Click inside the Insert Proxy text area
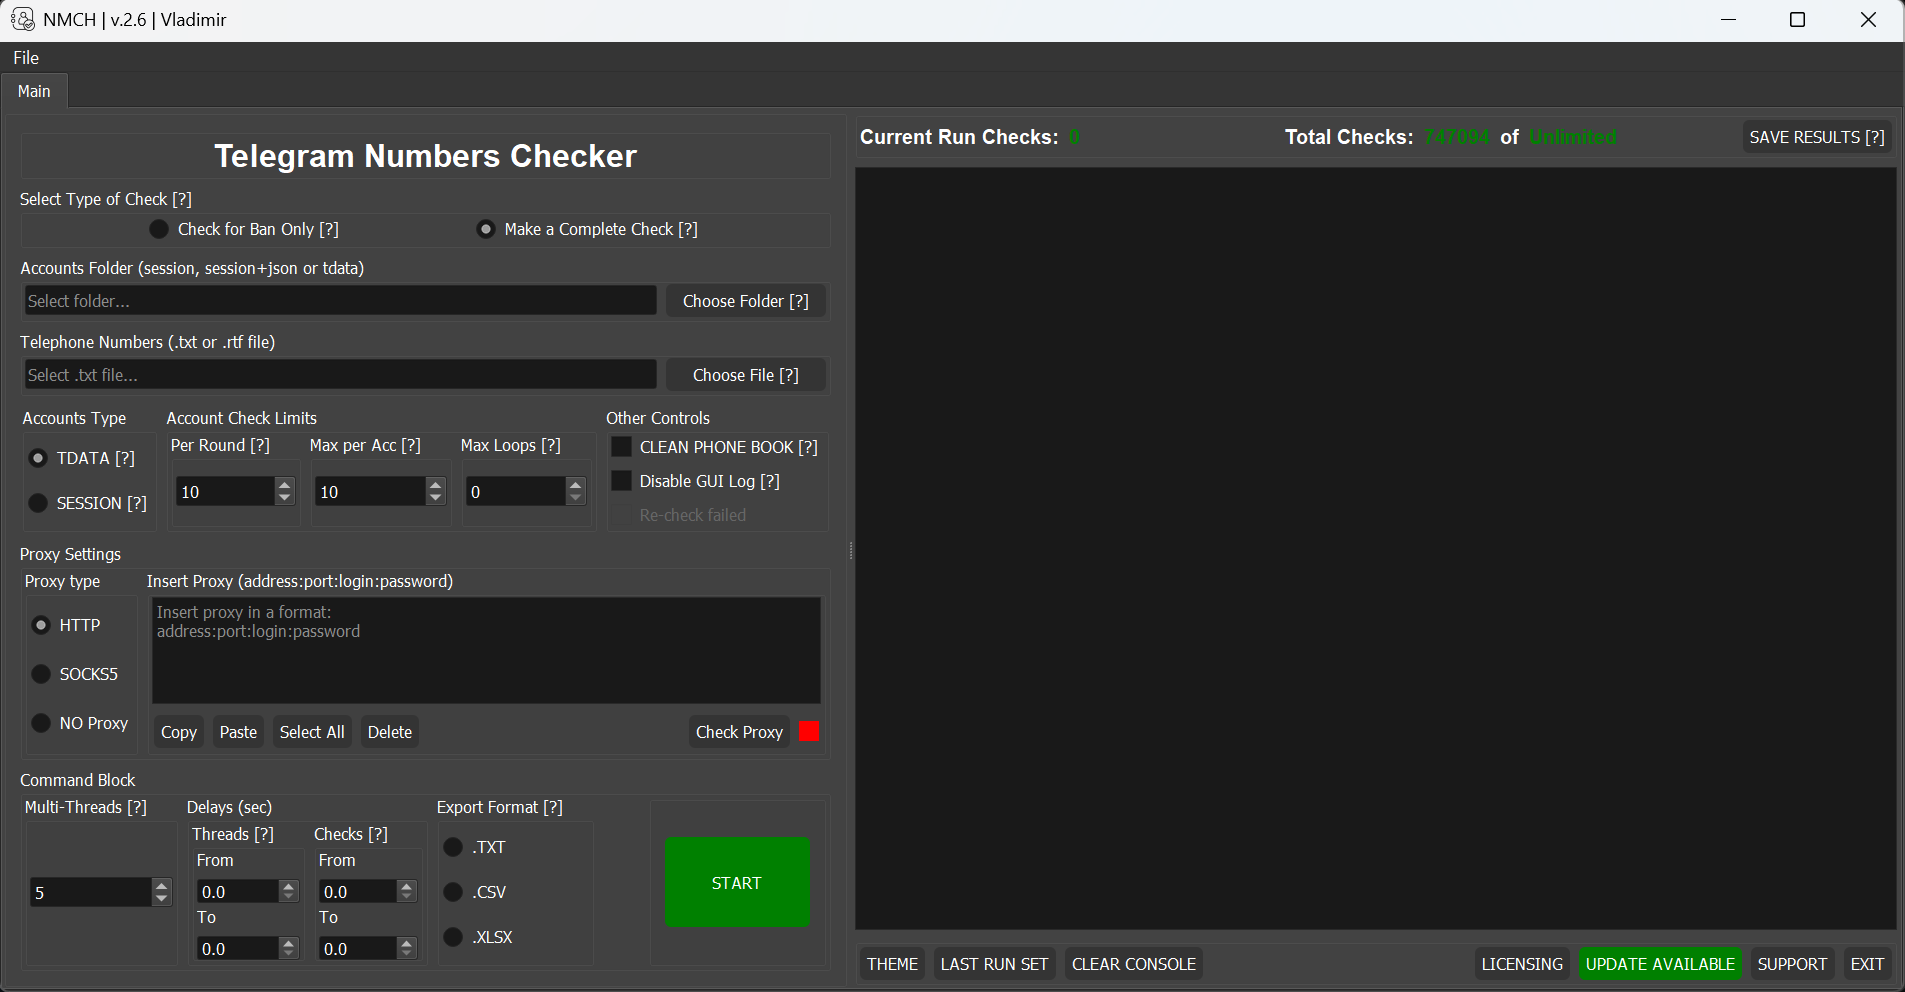1905x992 pixels. [x=486, y=650]
